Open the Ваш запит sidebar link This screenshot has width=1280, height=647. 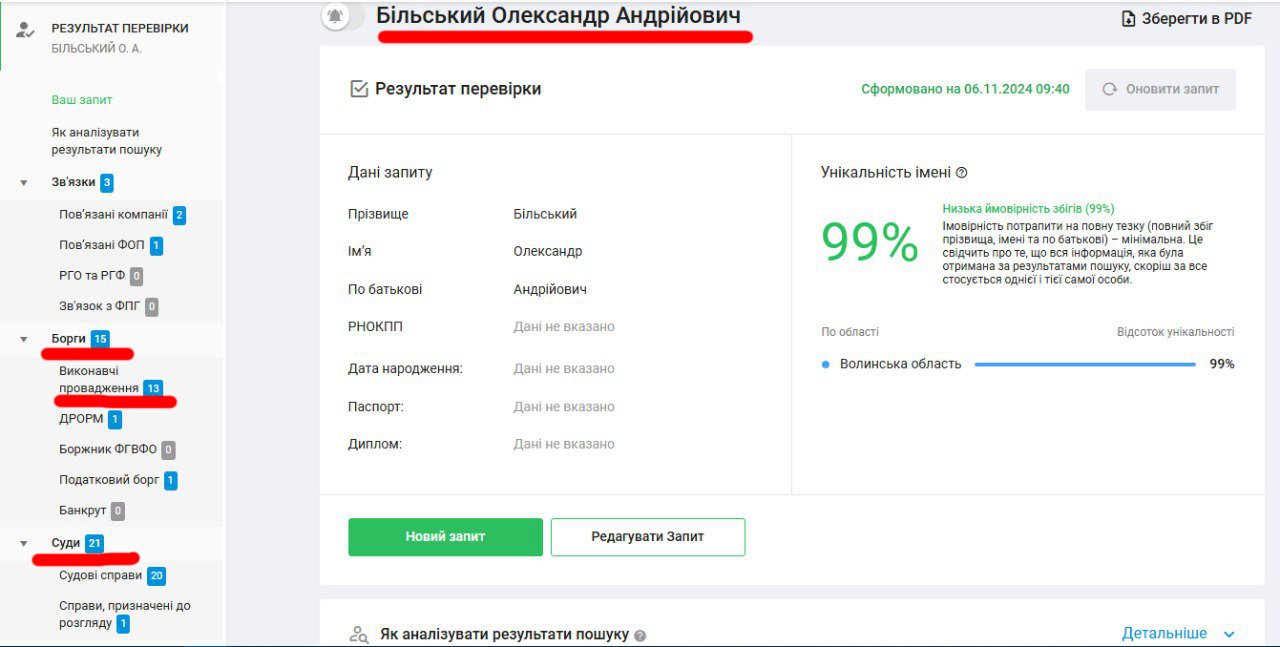(82, 100)
